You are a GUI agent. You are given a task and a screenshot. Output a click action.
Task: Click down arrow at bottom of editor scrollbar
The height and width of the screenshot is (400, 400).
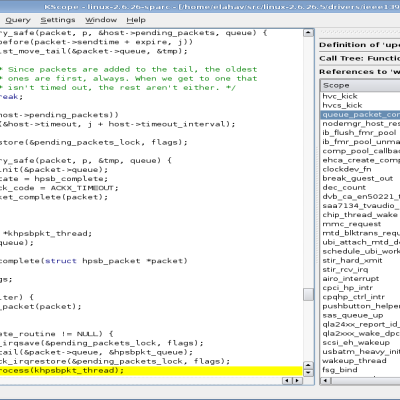(308, 373)
